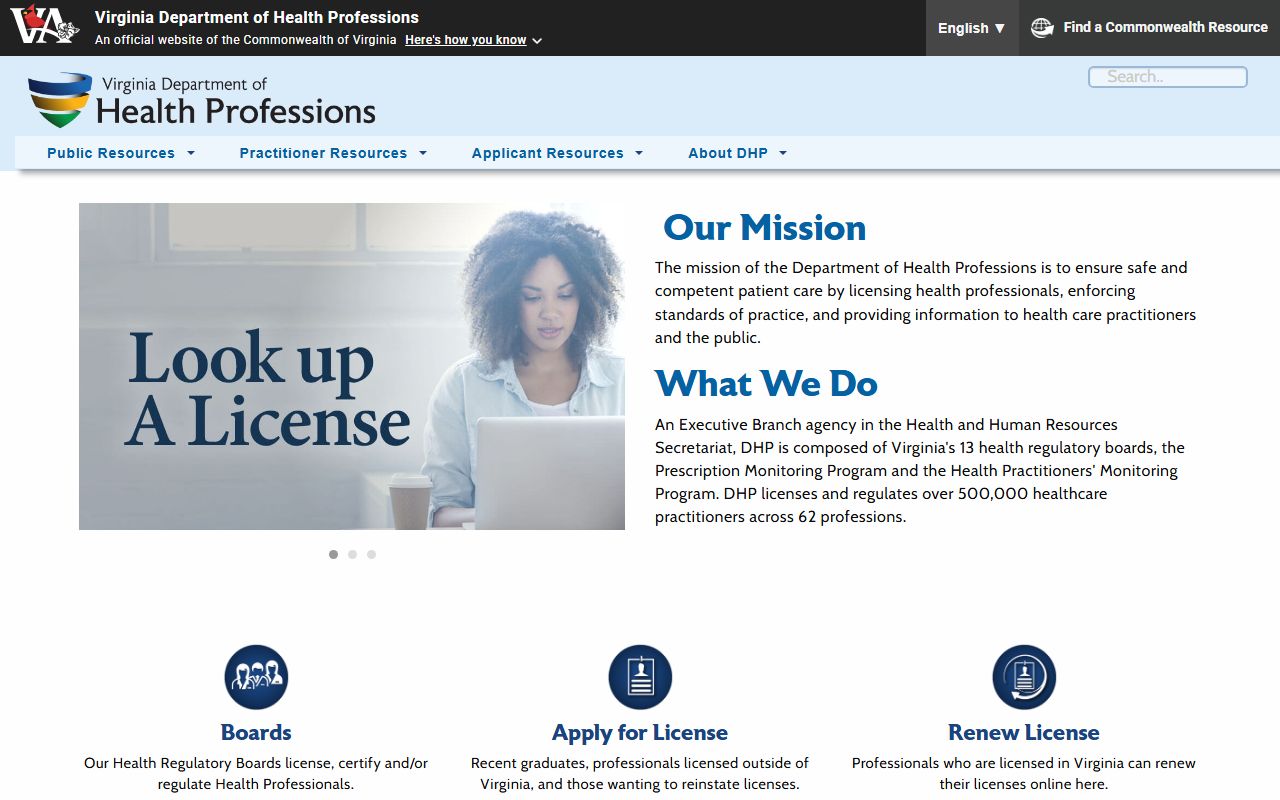This screenshot has height=800, width=1280.
Task: Open the English language dropdown
Action: click(x=971, y=28)
